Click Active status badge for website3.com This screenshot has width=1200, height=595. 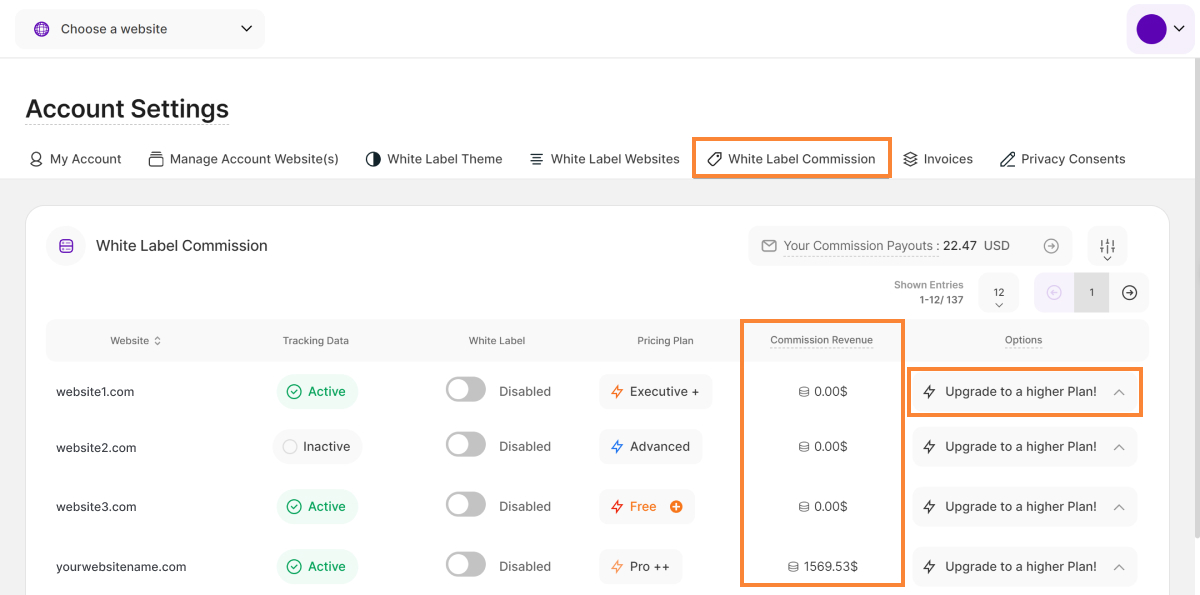[317, 507]
